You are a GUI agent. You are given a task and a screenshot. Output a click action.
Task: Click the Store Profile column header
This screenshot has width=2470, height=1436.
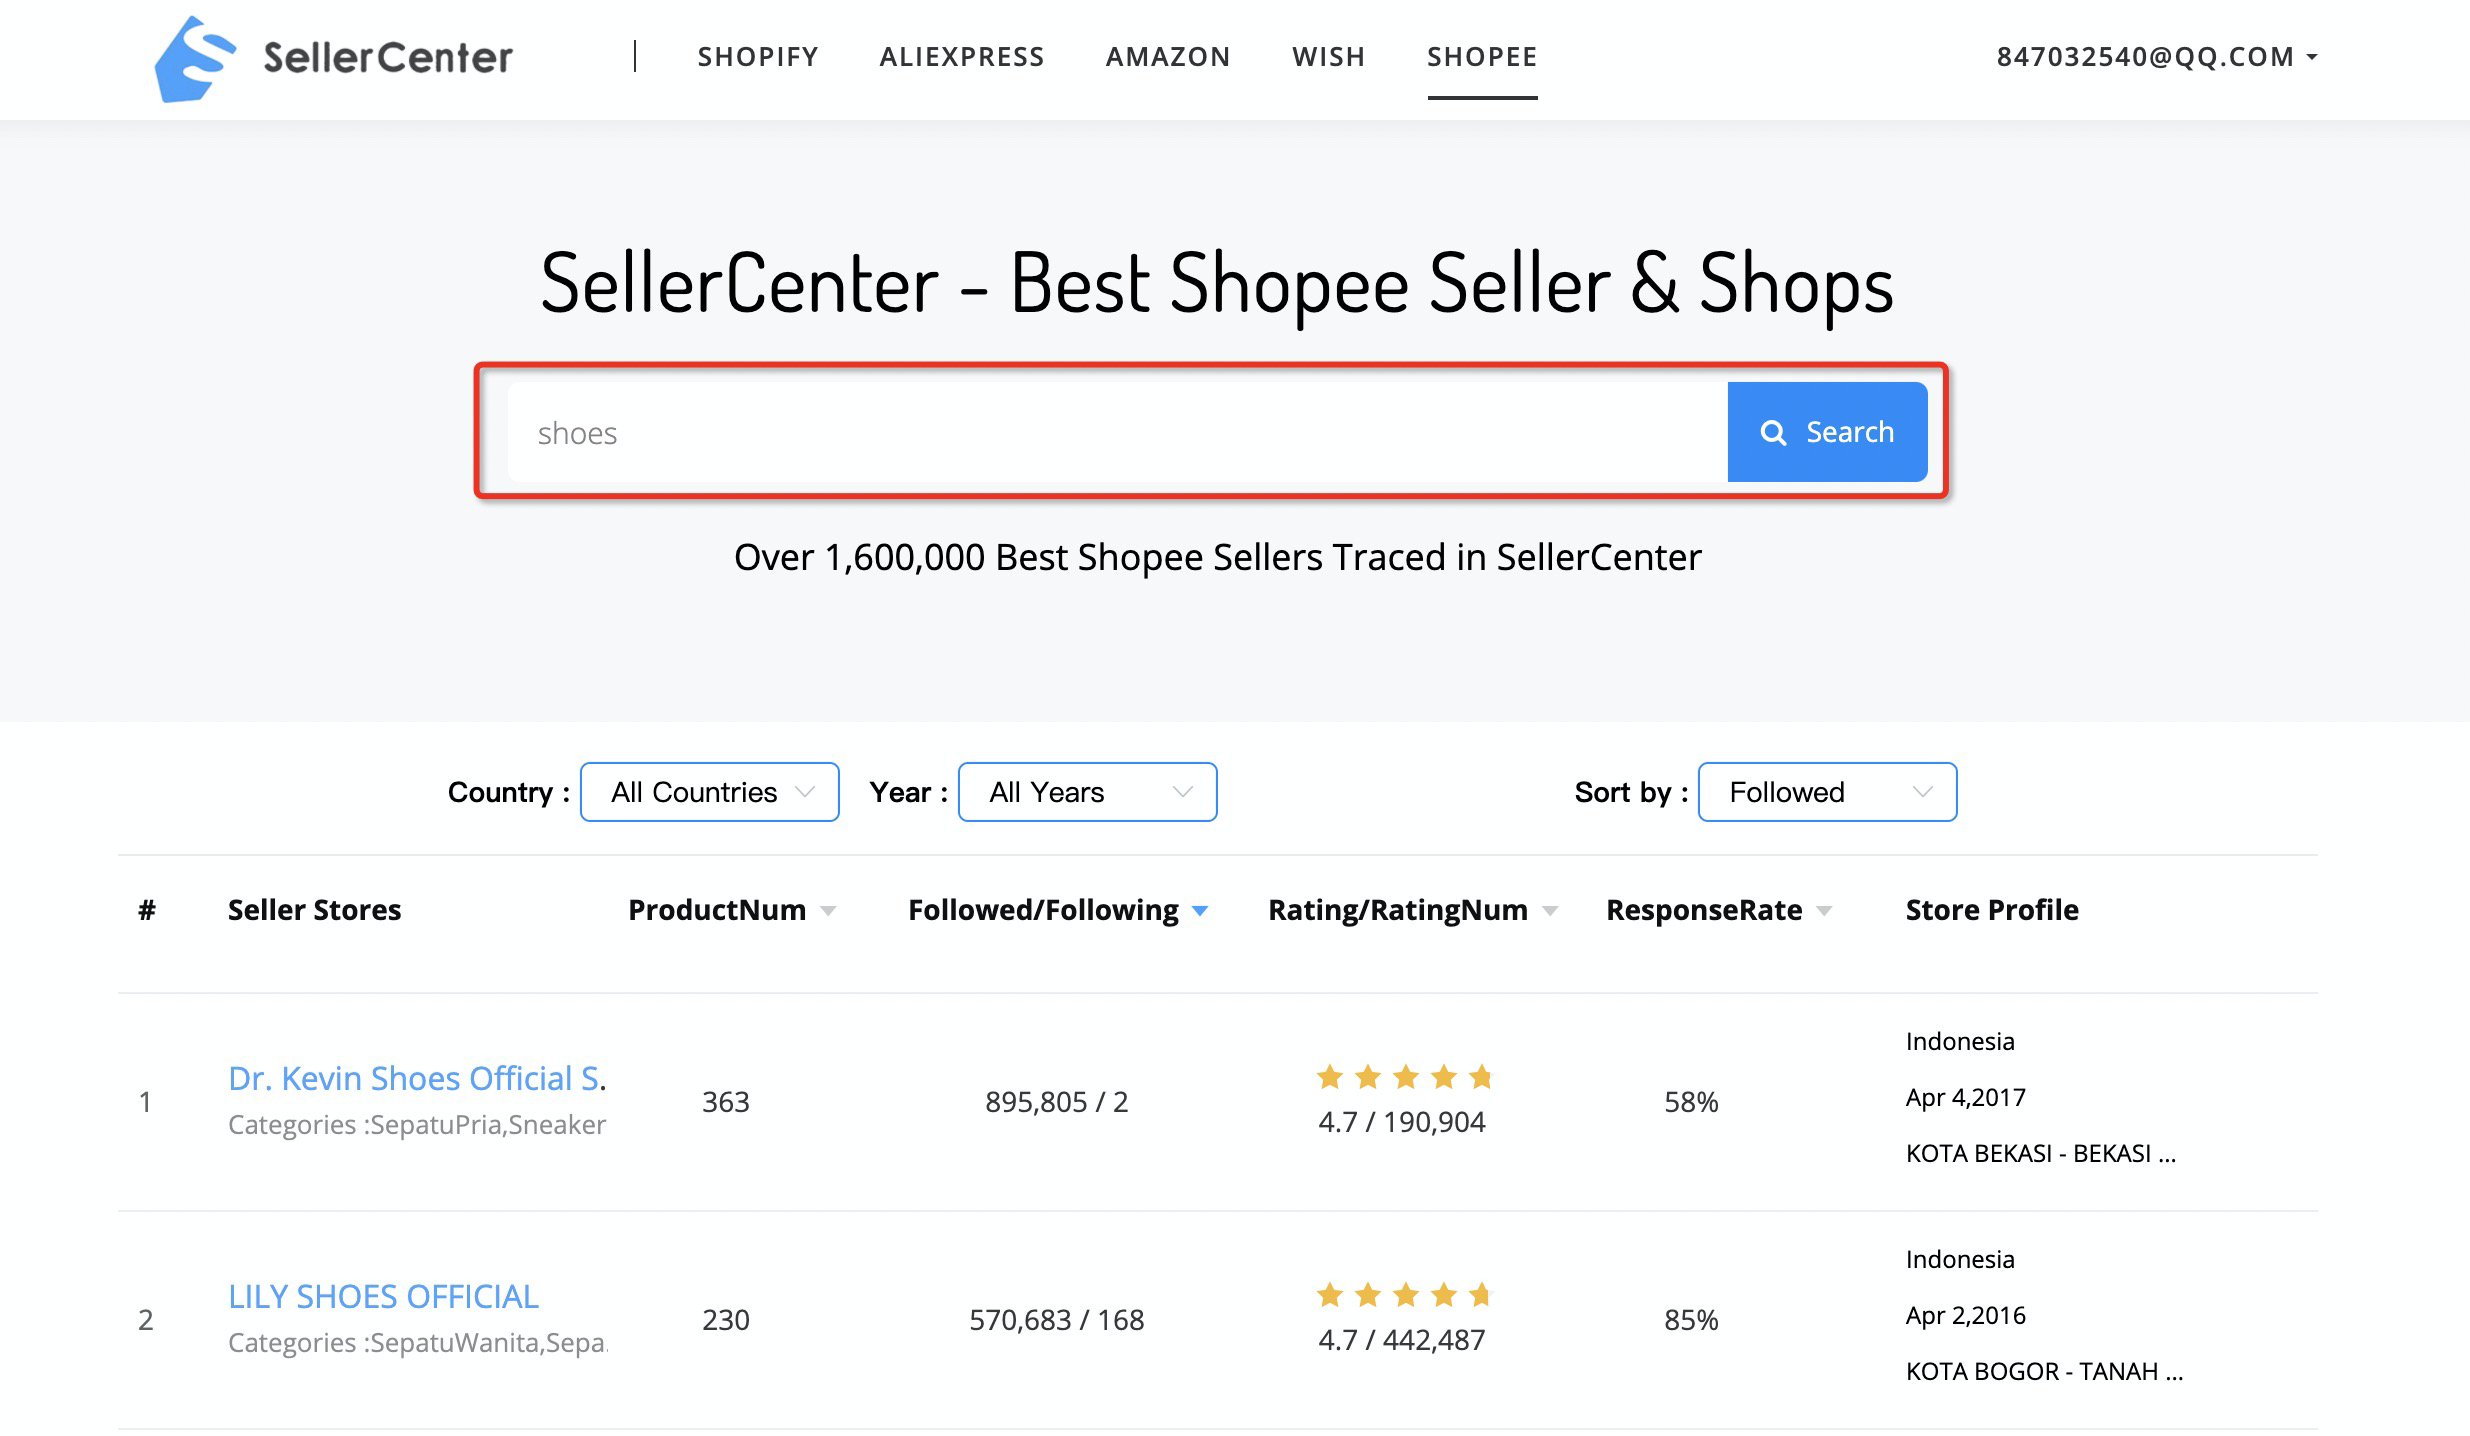(1992, 910)
